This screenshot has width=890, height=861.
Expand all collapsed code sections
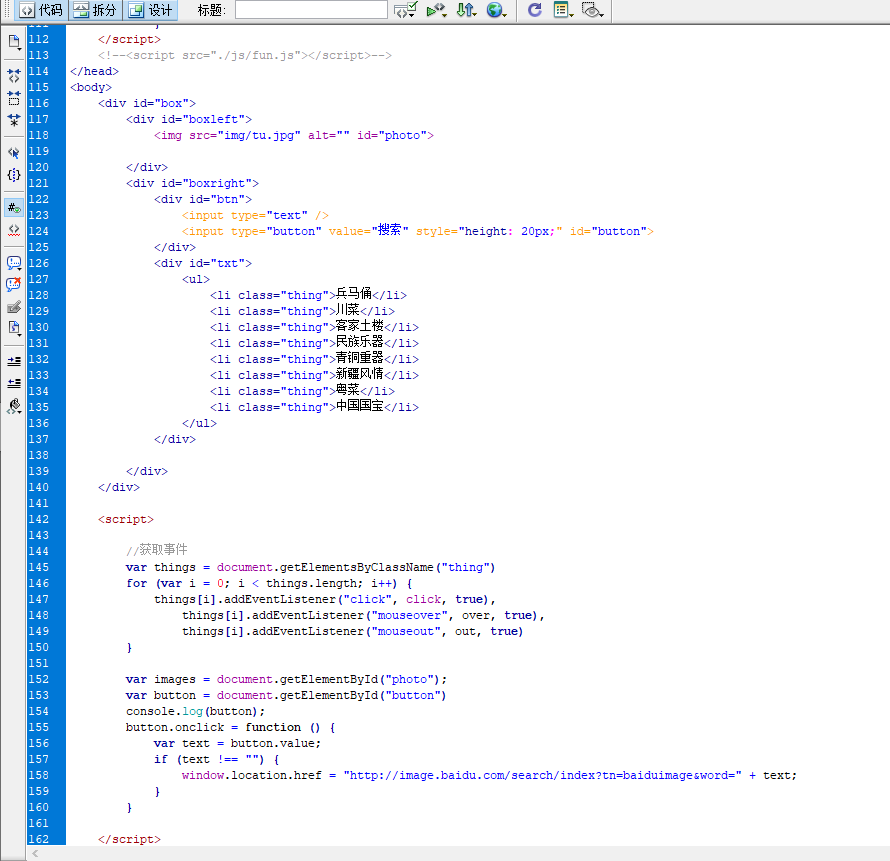pyautogui.click(x=14, y=120)
